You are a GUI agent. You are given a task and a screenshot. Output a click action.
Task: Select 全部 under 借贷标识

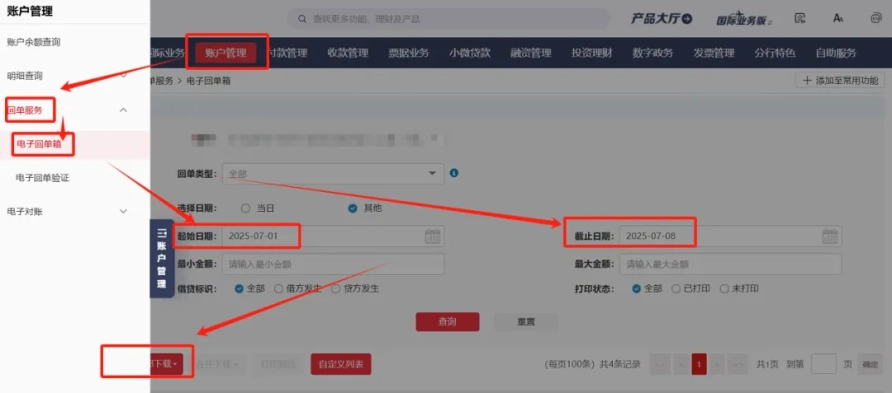click(239, 289)
